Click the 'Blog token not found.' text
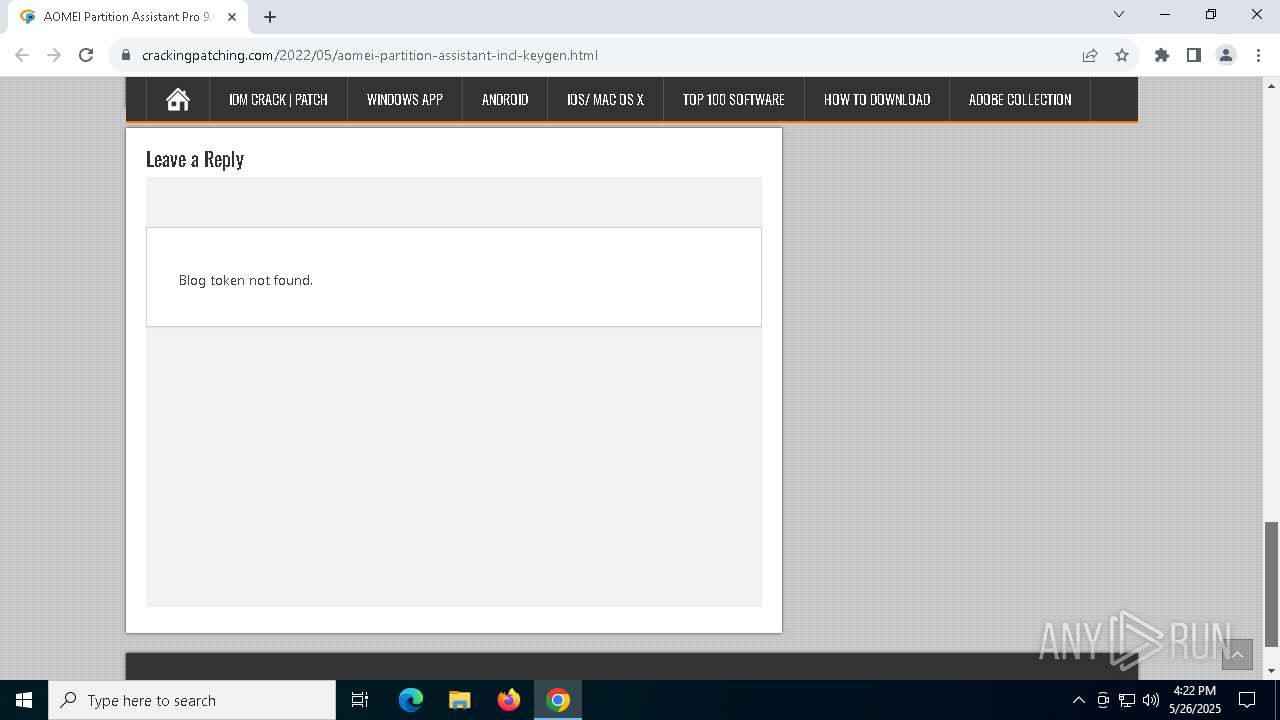 click(246, 280)
